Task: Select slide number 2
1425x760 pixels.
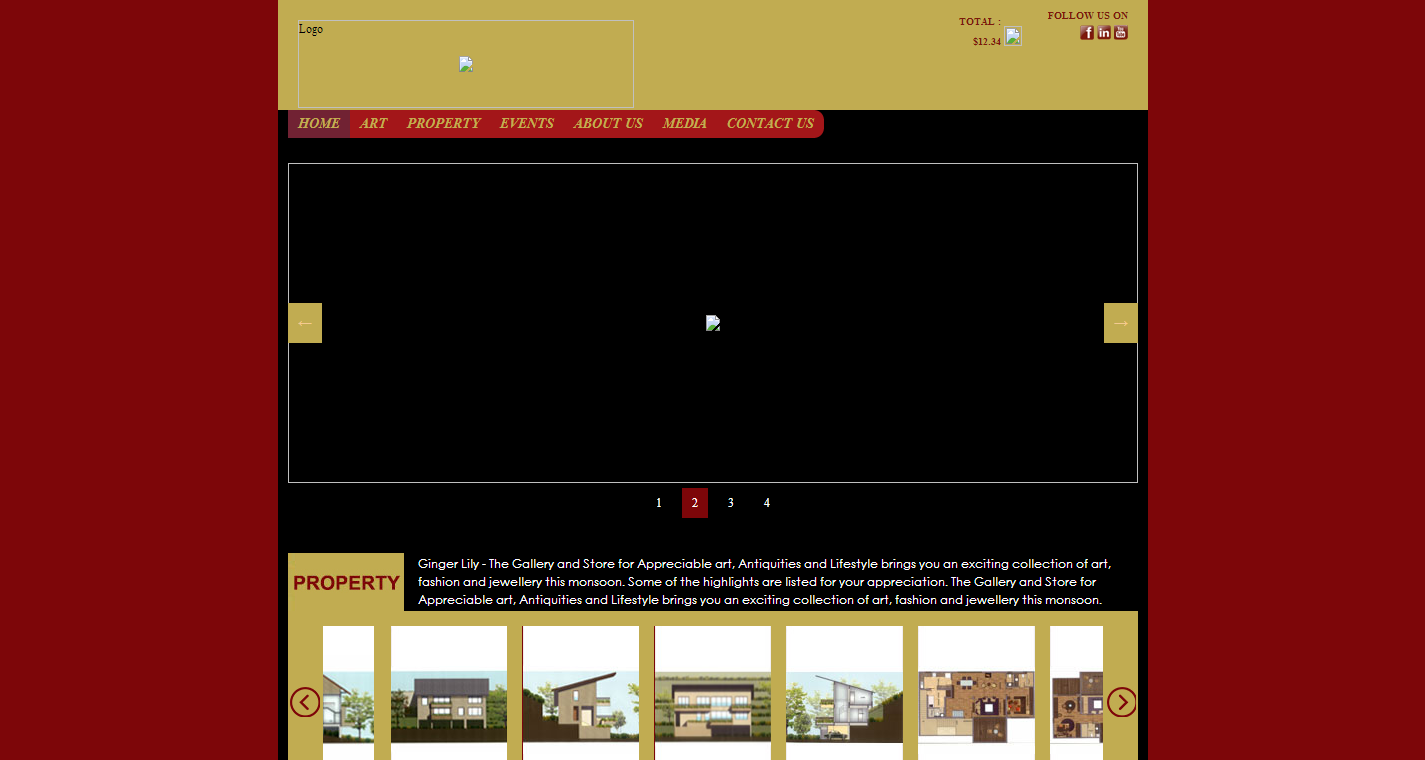Action: click(x=695, y=503)
